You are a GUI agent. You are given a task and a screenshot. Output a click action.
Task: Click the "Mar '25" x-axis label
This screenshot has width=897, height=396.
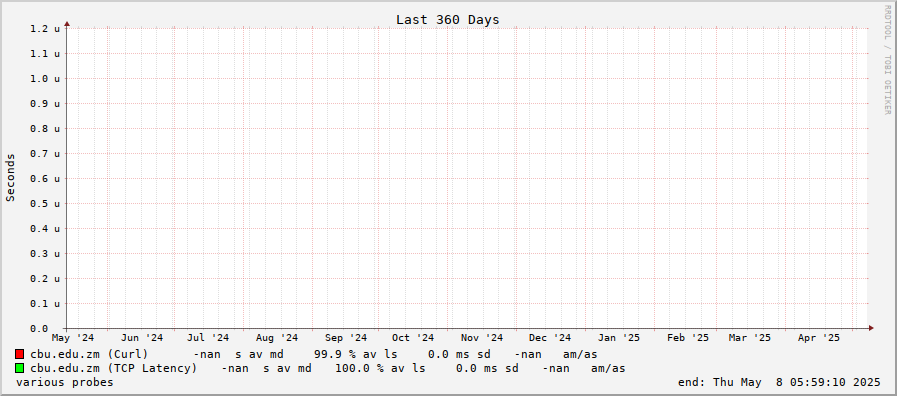click(x=750, y=338)
